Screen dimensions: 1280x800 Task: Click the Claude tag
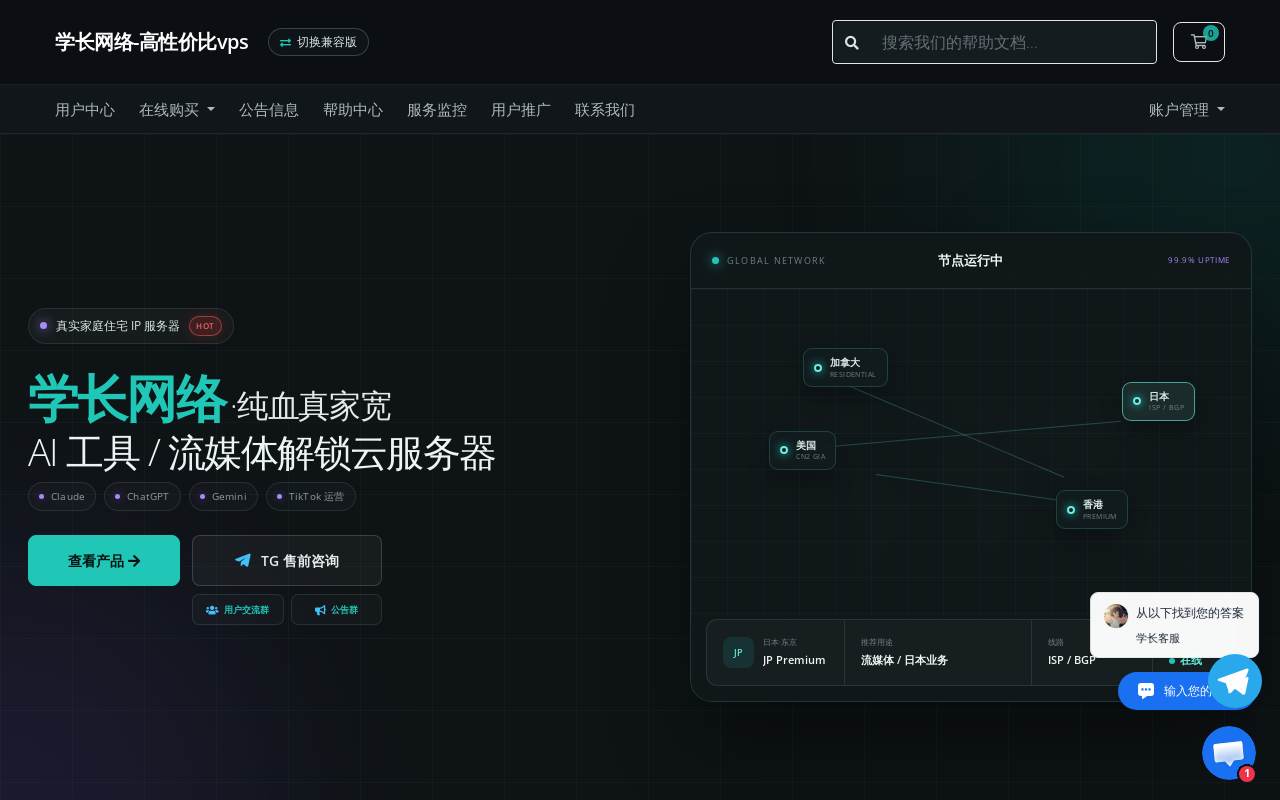[x=62, y=497]
